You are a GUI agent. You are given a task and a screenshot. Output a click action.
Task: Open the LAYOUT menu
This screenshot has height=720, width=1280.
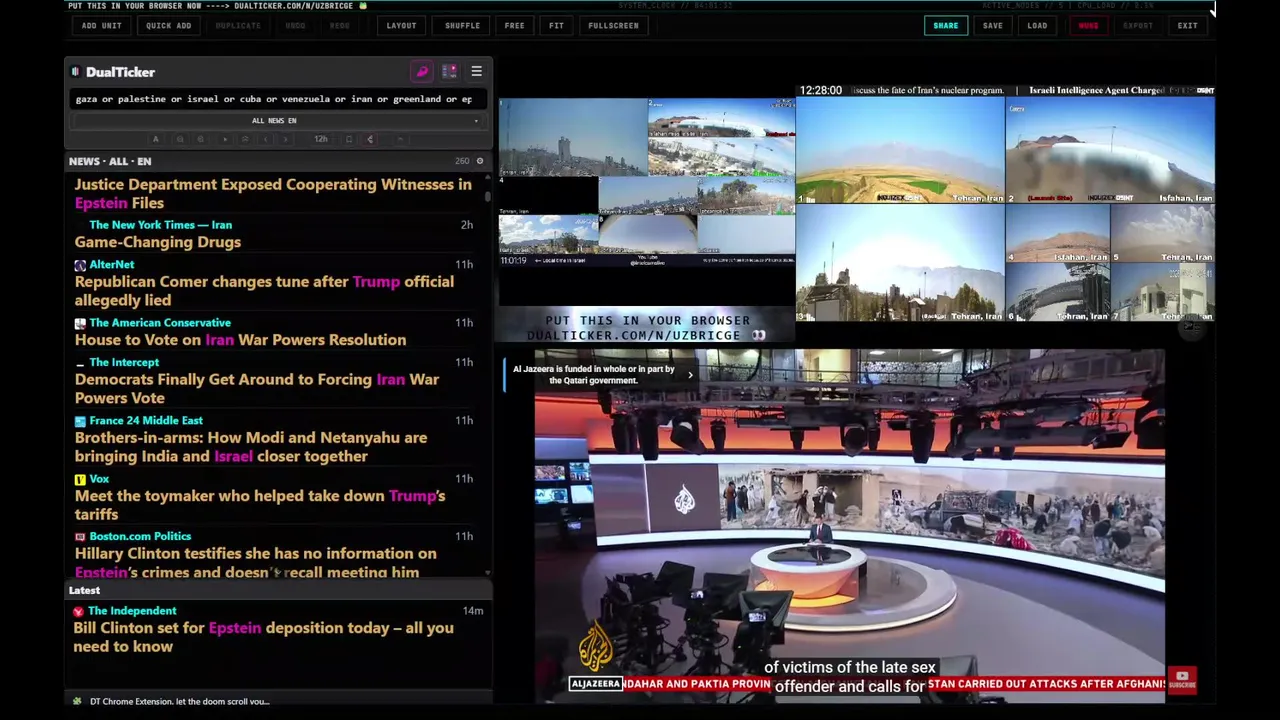tap(401, 26)
